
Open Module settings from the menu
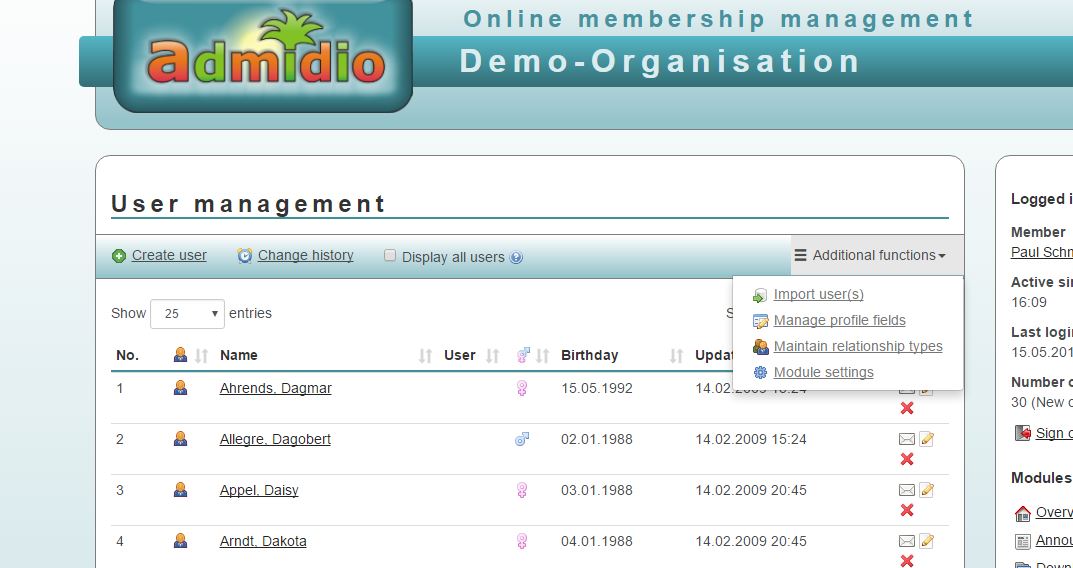click(823, 372)
